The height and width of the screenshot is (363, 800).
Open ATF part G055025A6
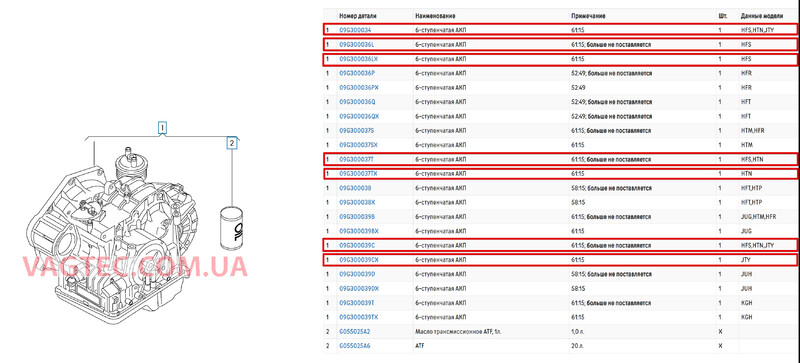[x=355, y=346]
